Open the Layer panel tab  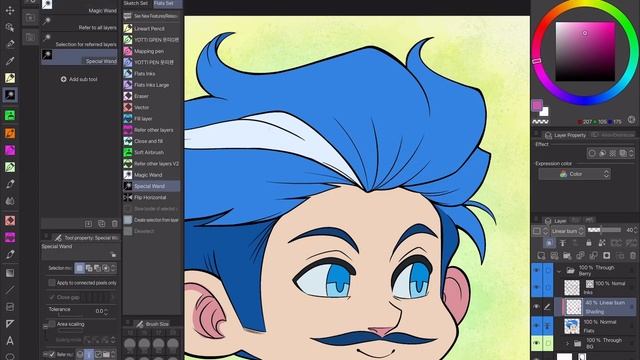pos(556,221)
